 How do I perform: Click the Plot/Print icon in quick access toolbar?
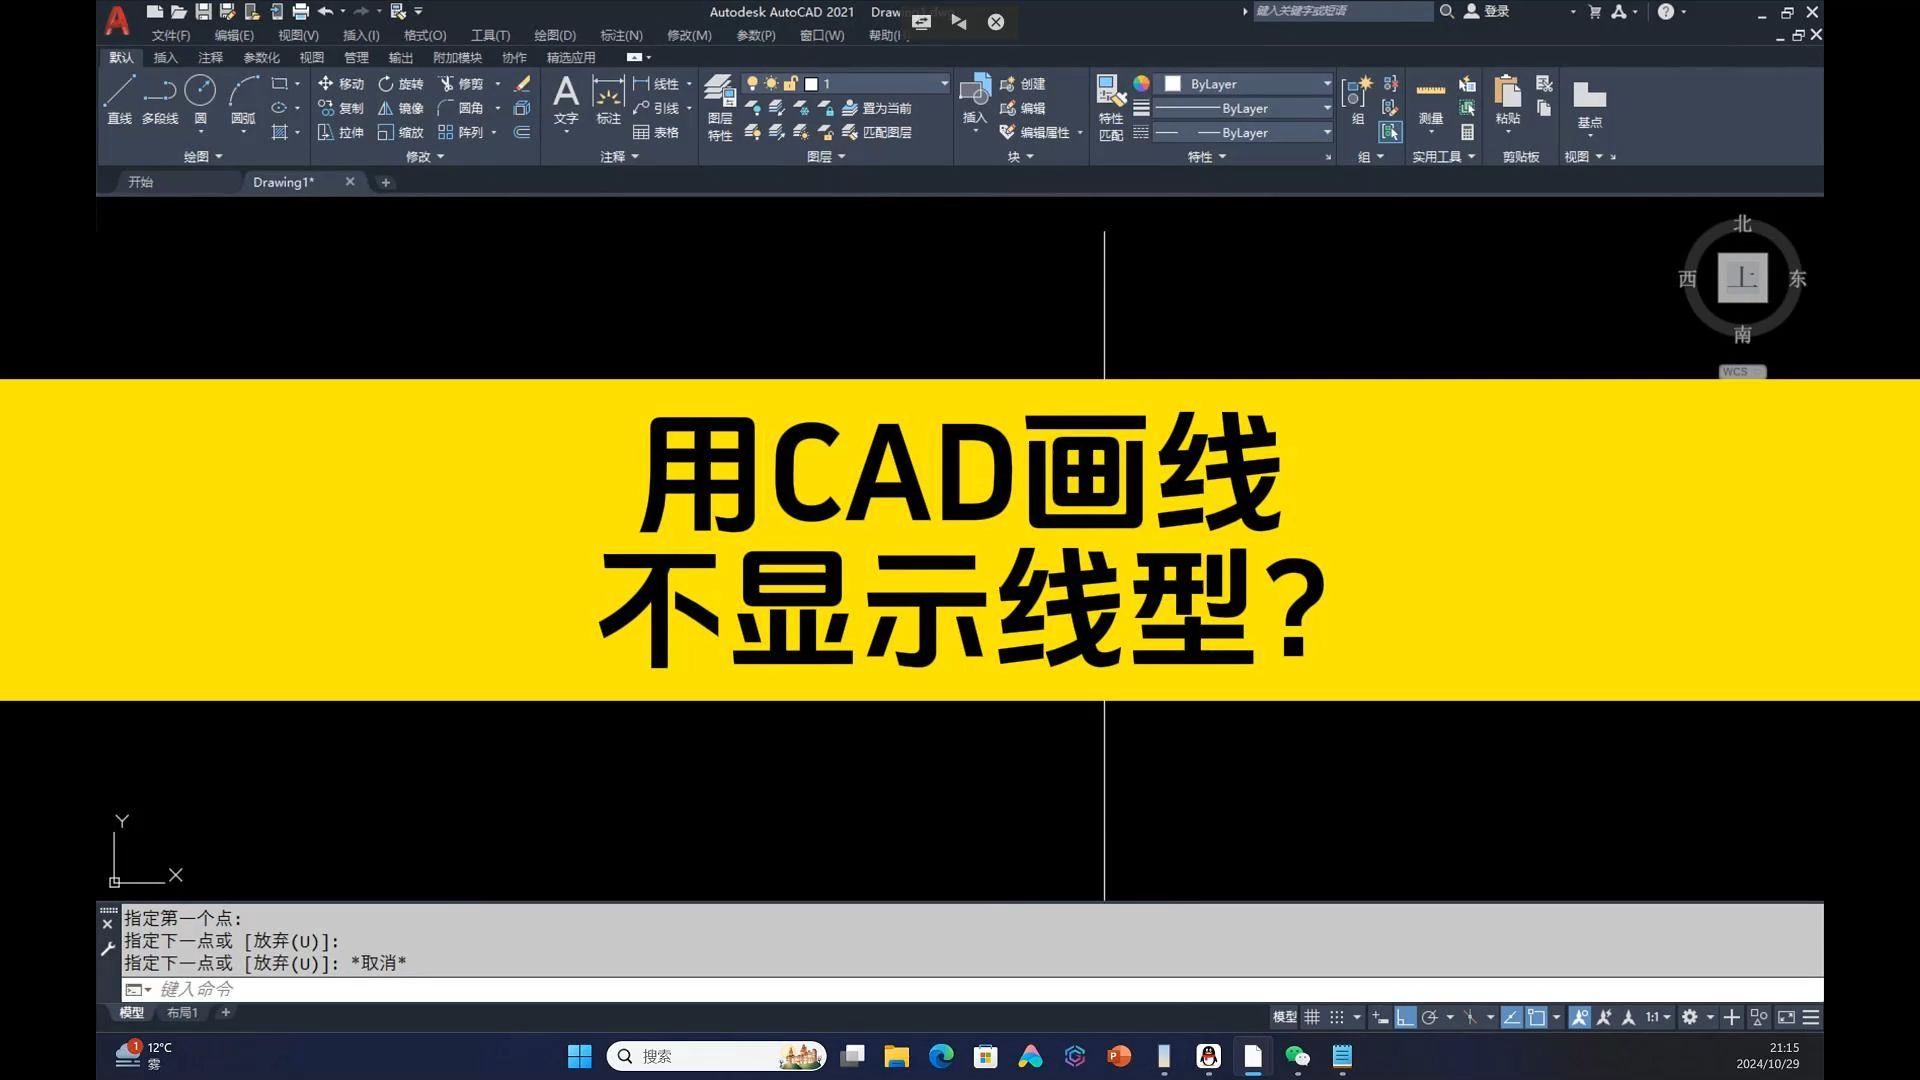click(x=300, y=12)
